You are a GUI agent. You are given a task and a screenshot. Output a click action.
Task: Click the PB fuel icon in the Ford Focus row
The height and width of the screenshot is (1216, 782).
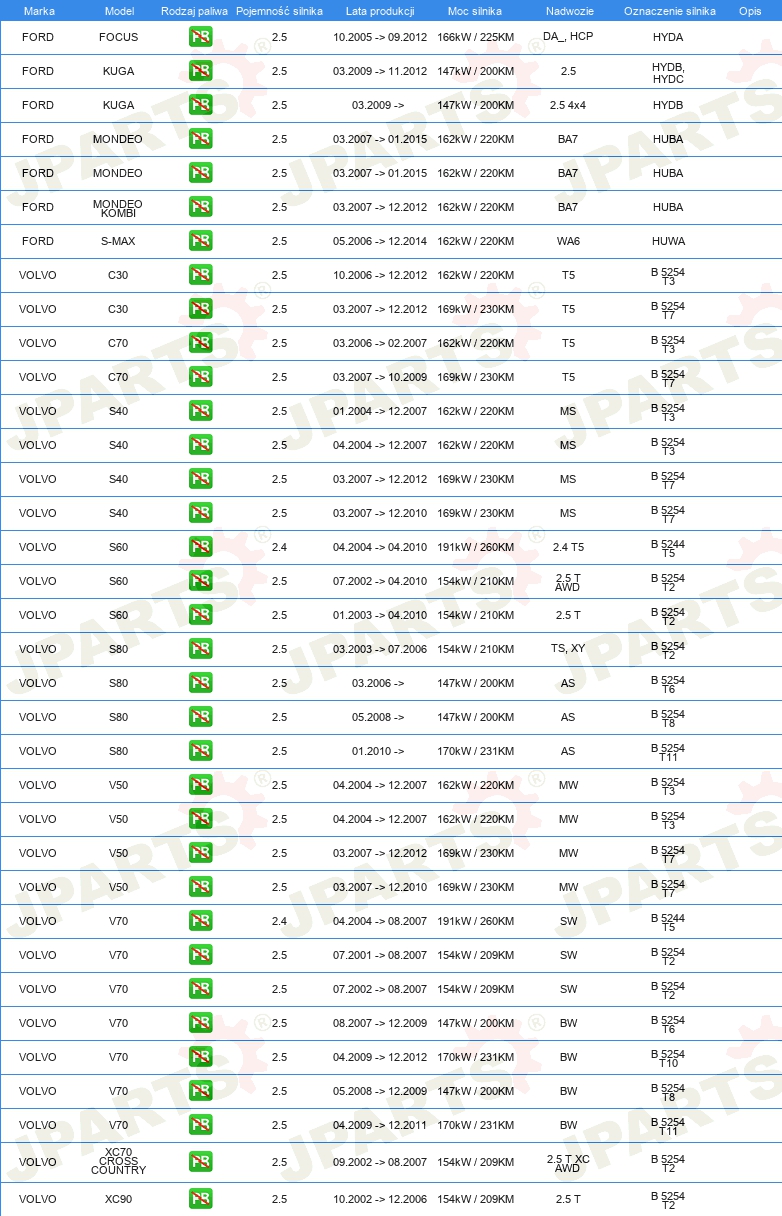[200, 37]
